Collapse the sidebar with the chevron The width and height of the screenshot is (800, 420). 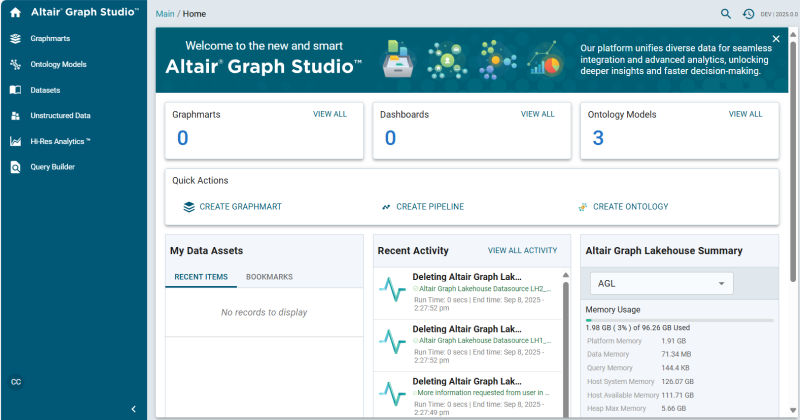tap(133, 408)
